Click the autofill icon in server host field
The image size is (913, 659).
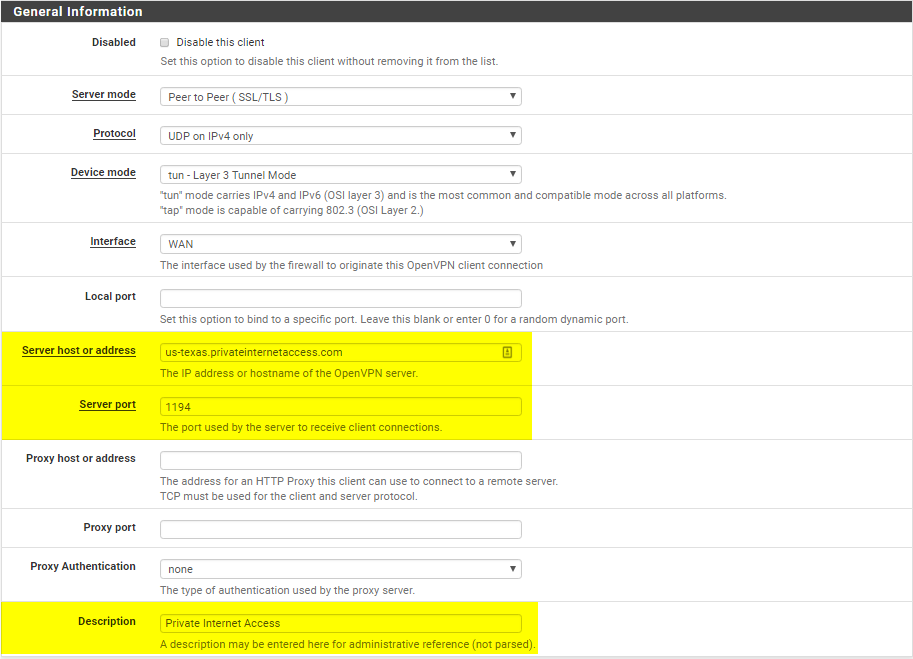(x=507, y=352)
